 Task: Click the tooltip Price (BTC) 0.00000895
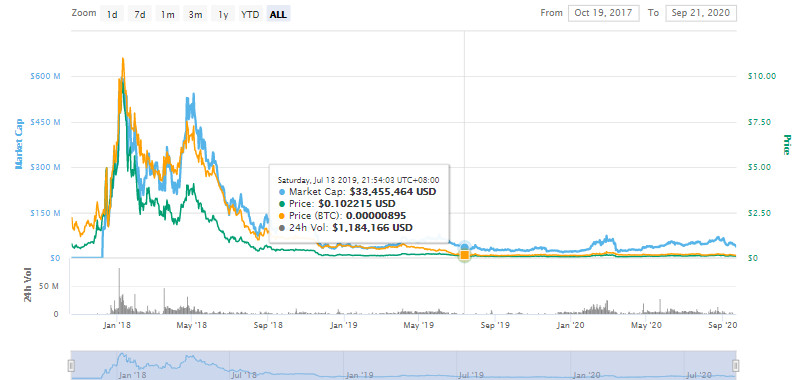pos(376,216)
